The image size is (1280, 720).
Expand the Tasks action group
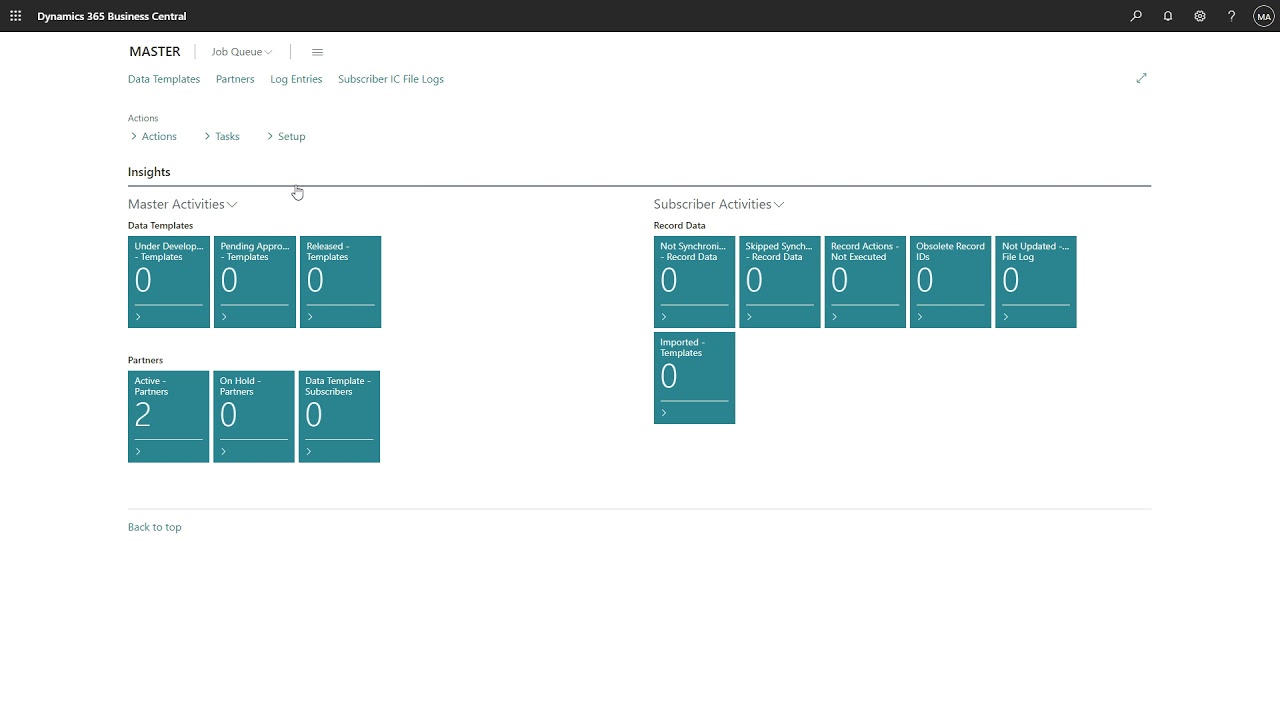(222, 136)
